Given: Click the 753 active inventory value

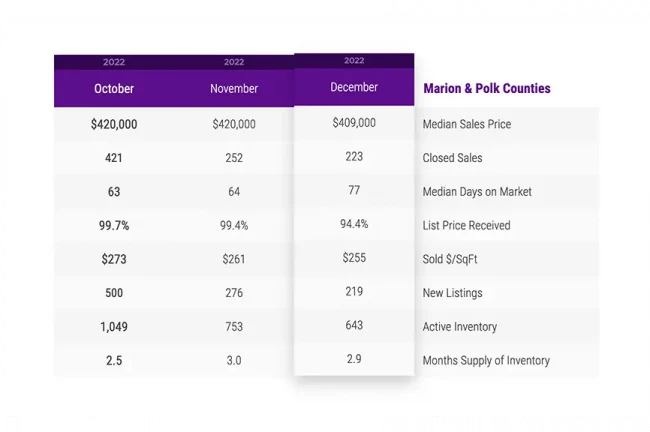Looking at the screenshot, I should coord(234,327).
